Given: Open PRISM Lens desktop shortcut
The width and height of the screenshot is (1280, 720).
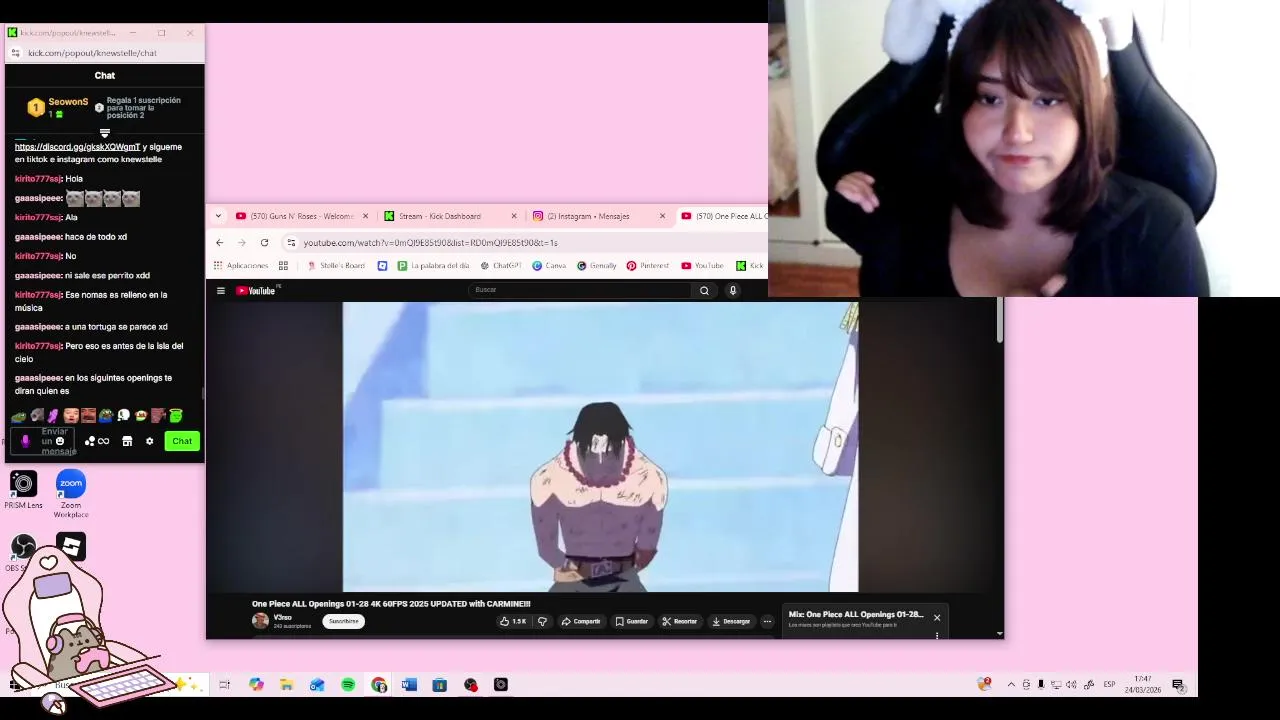Looking at the screenshot, I should pos(23,490).
